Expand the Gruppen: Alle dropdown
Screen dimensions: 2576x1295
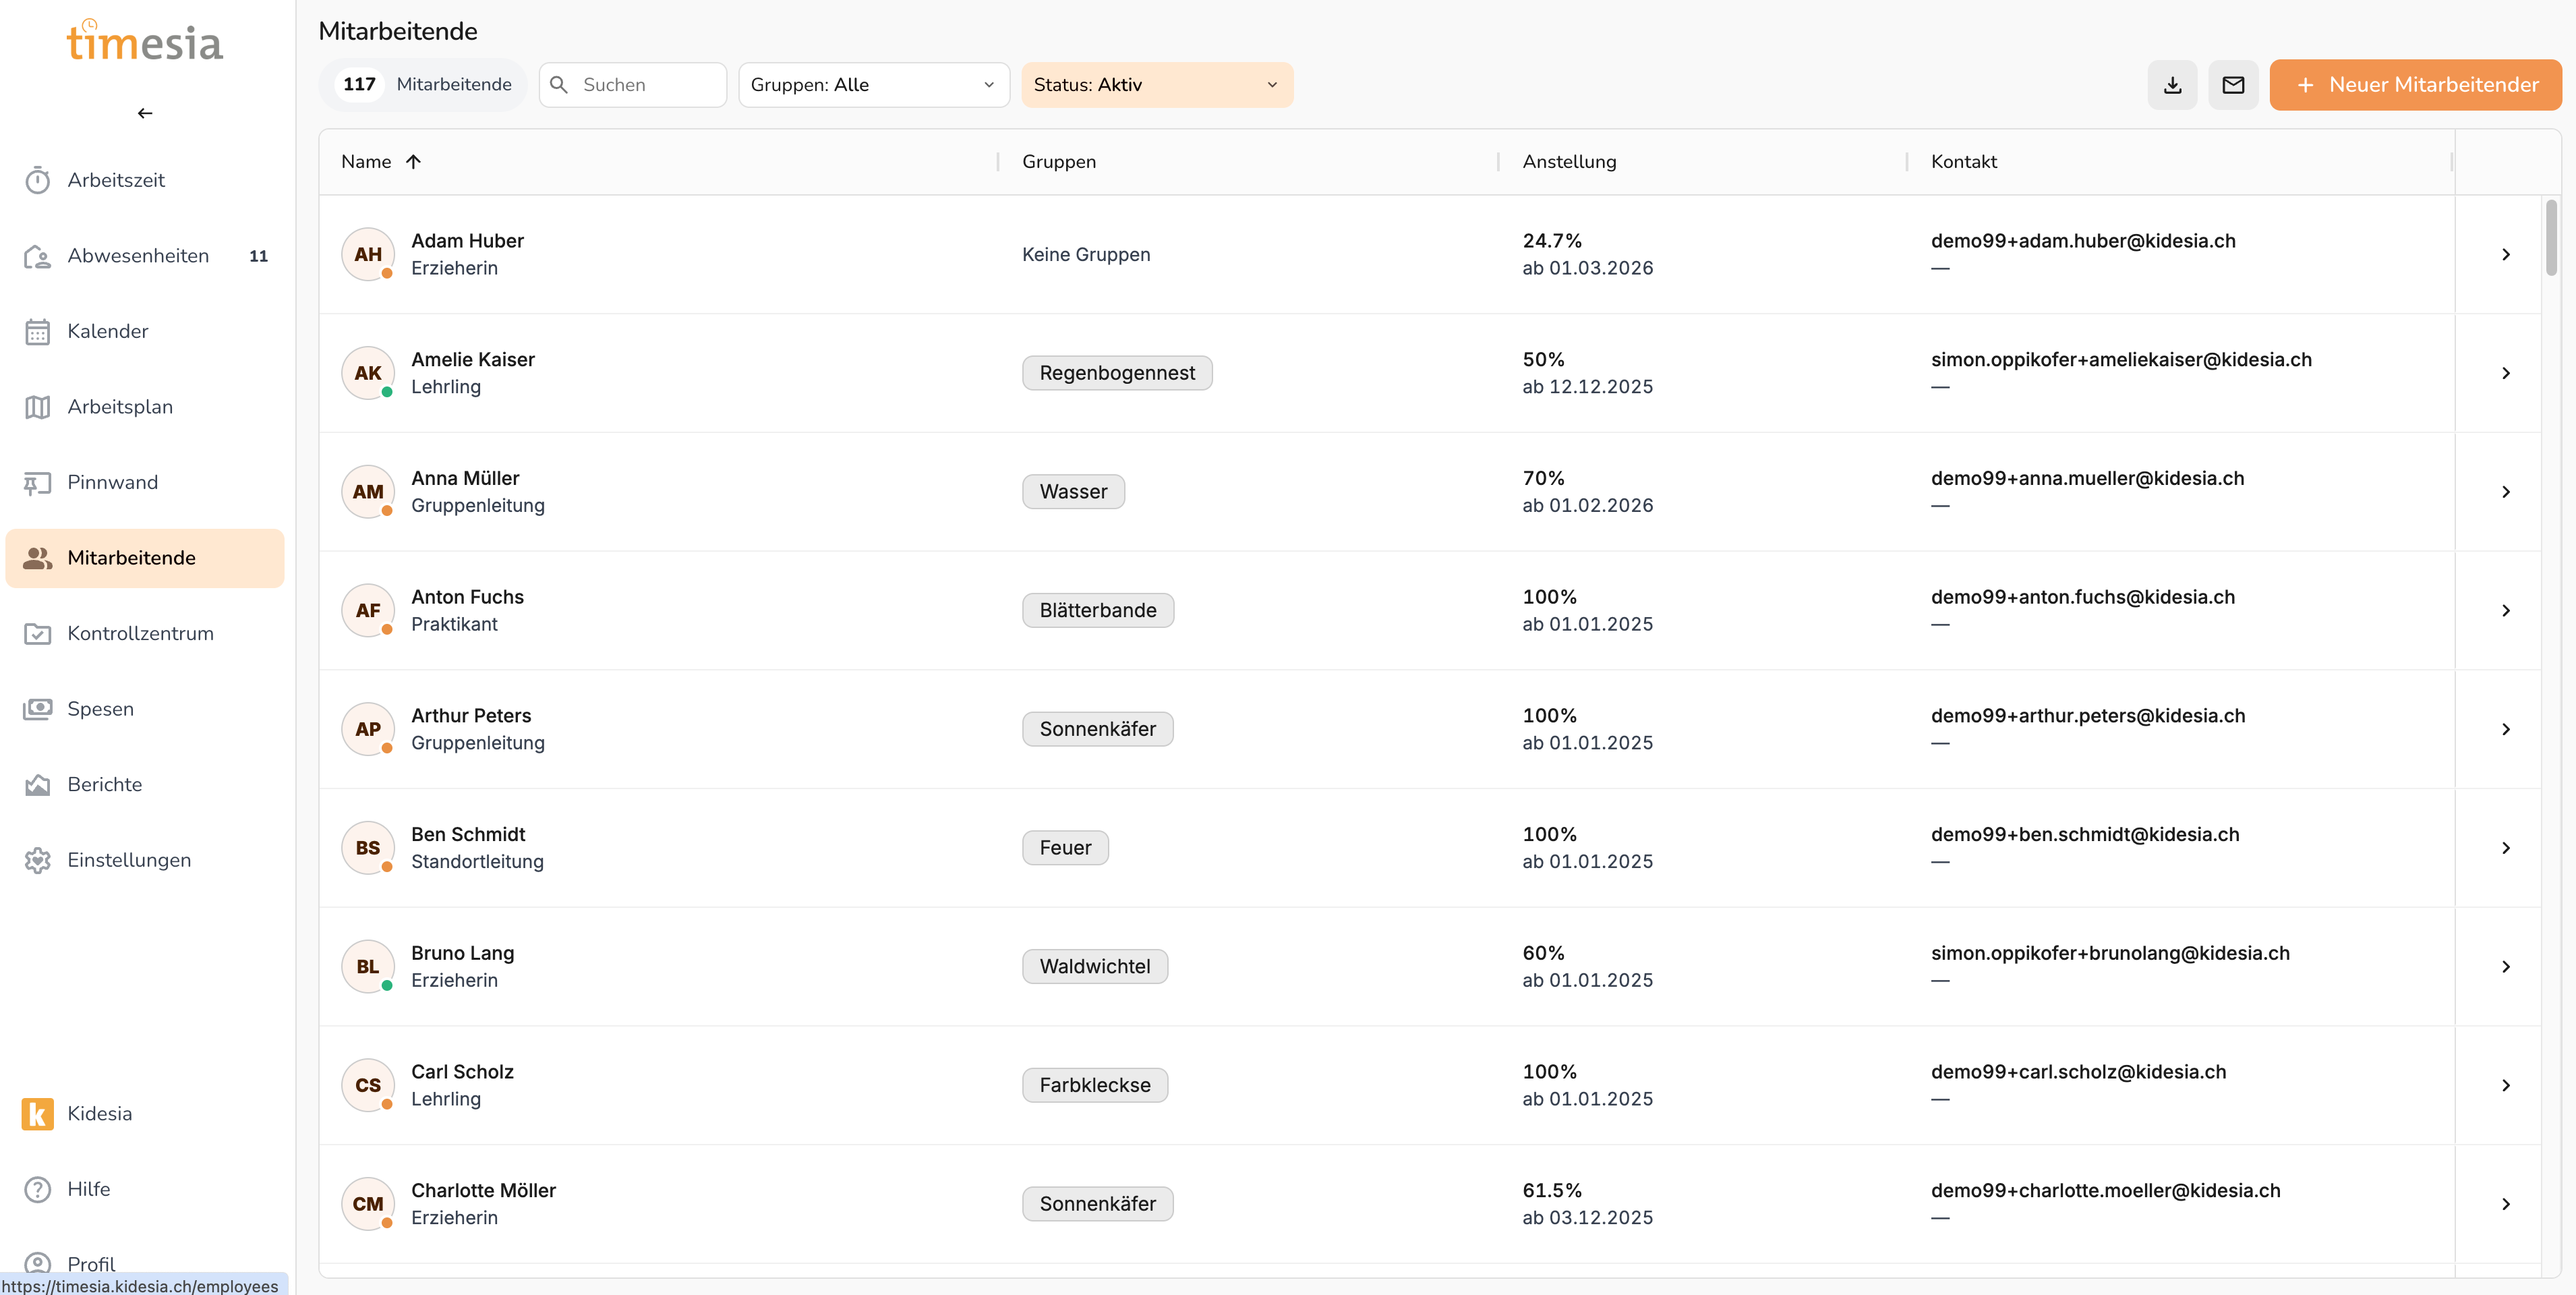(x=873, y=85)
